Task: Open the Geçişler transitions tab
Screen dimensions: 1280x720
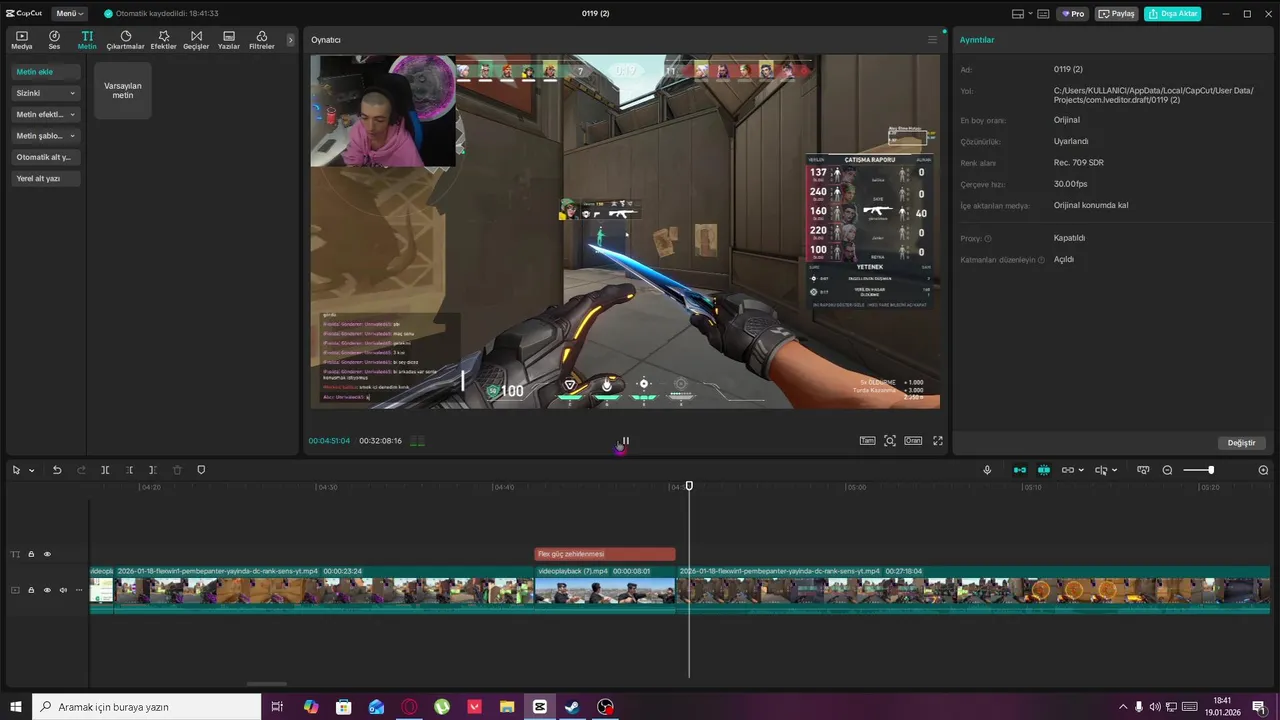Action: click(196, 40)
